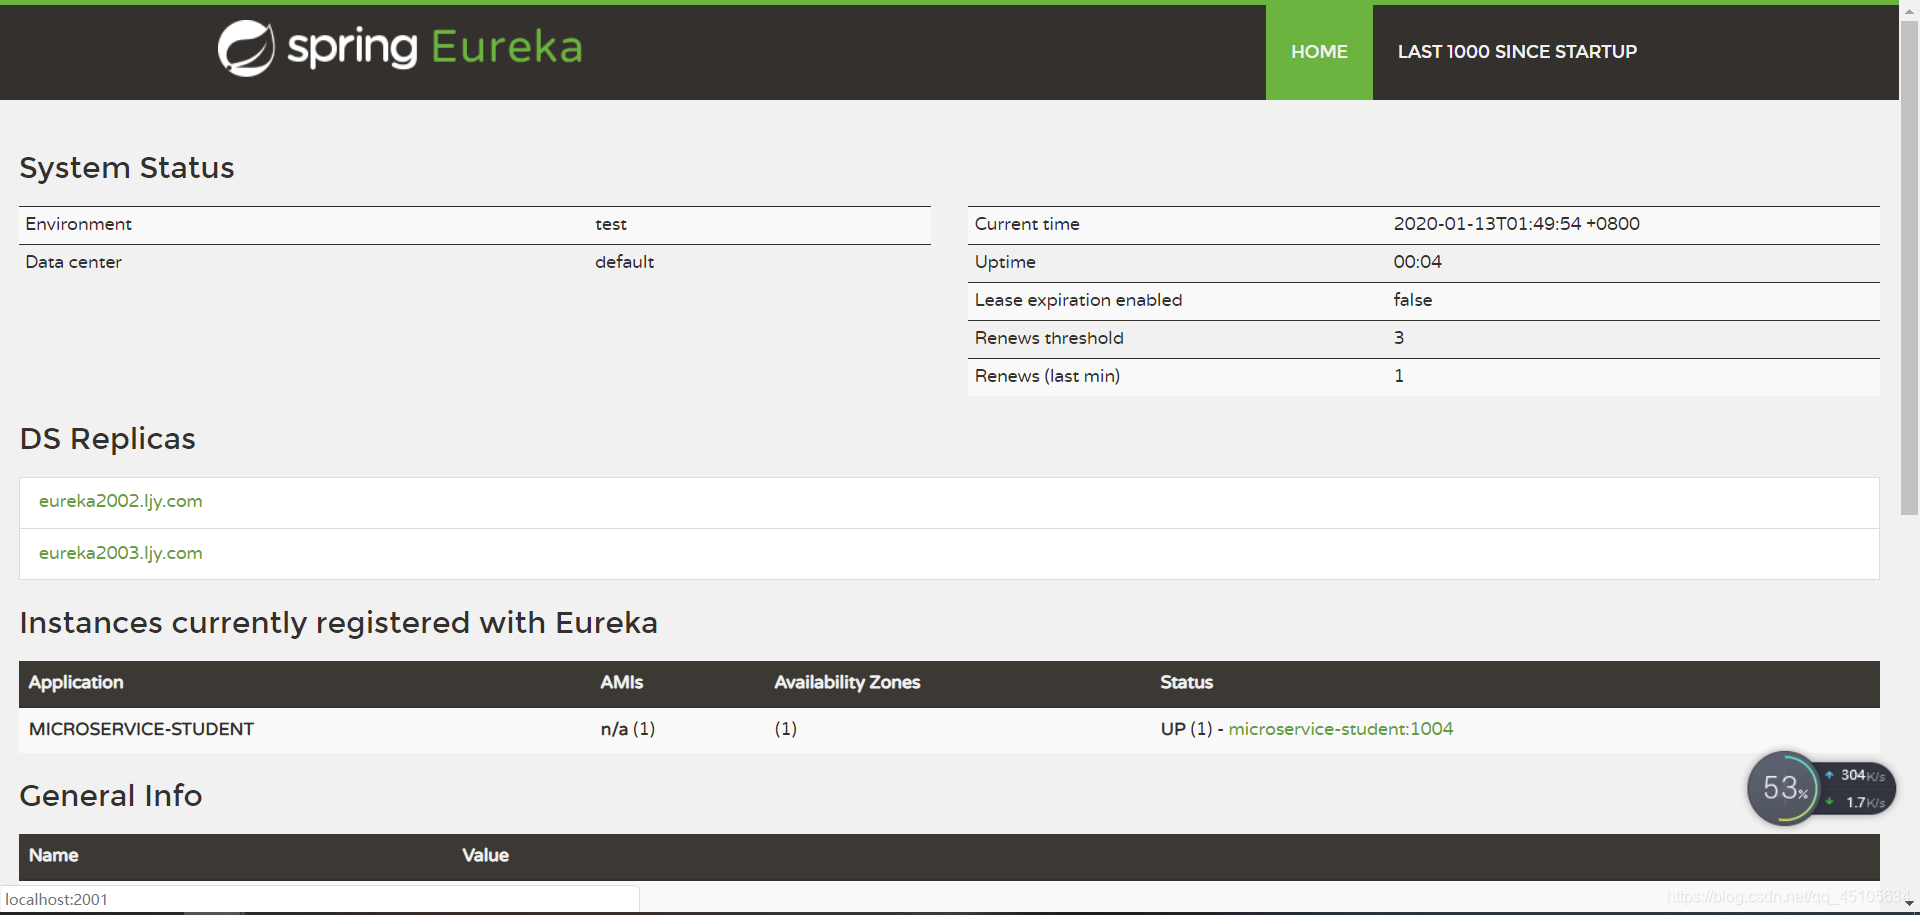Click the Renews threshold value 3

click(x=1399, y=338)
